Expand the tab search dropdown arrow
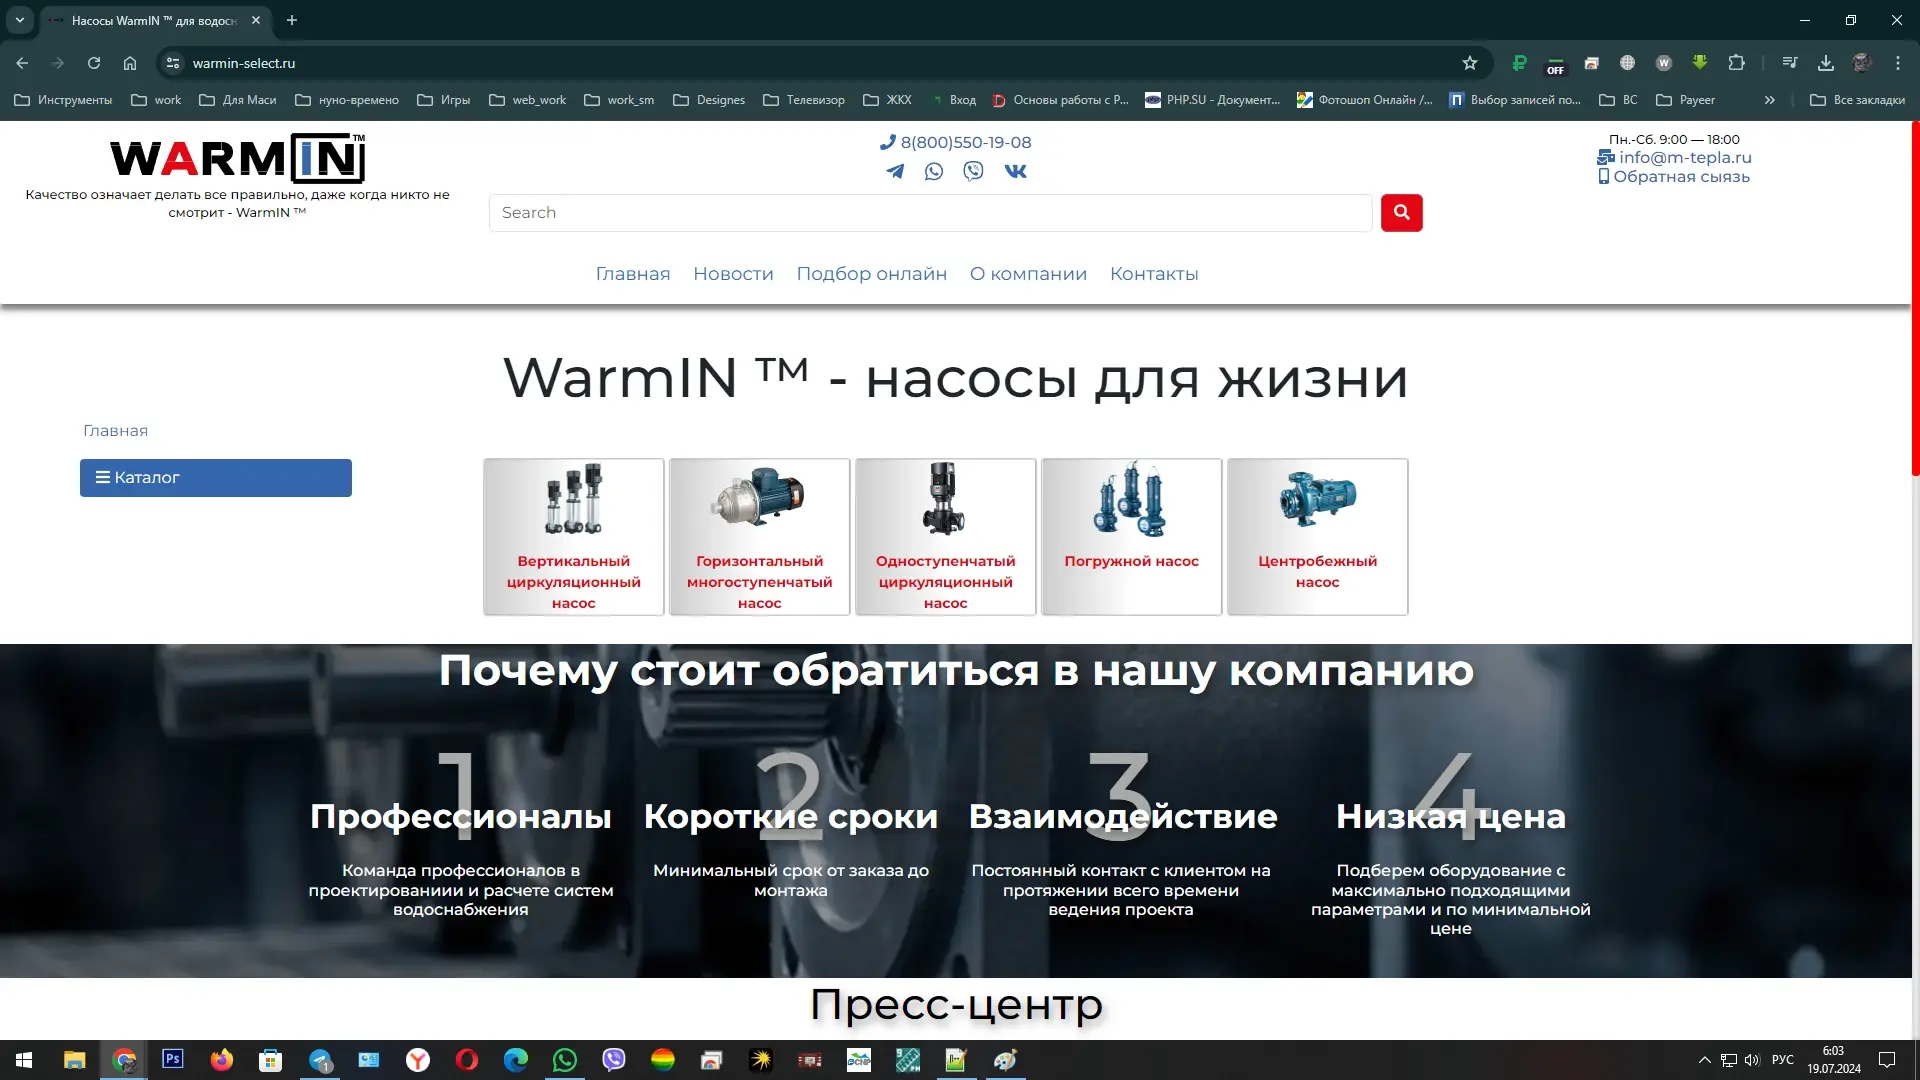This screenshot has width=1920, height=1080. tap(19, 20)
